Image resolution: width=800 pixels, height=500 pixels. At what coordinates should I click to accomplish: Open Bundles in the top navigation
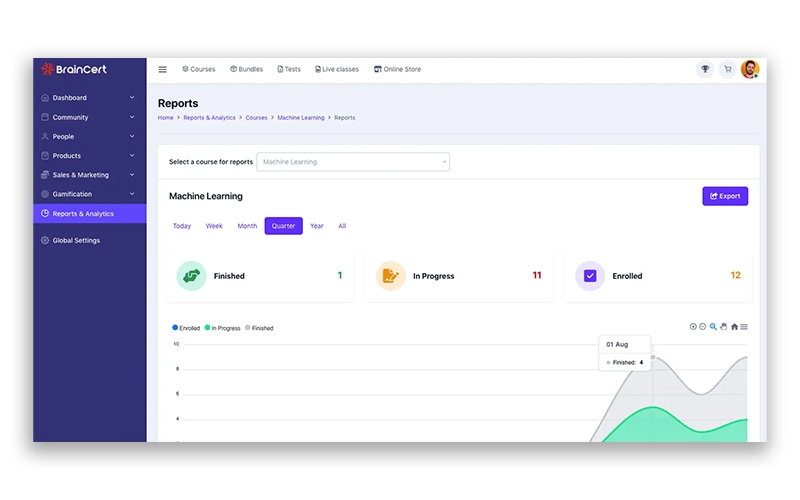coord(246,69)
